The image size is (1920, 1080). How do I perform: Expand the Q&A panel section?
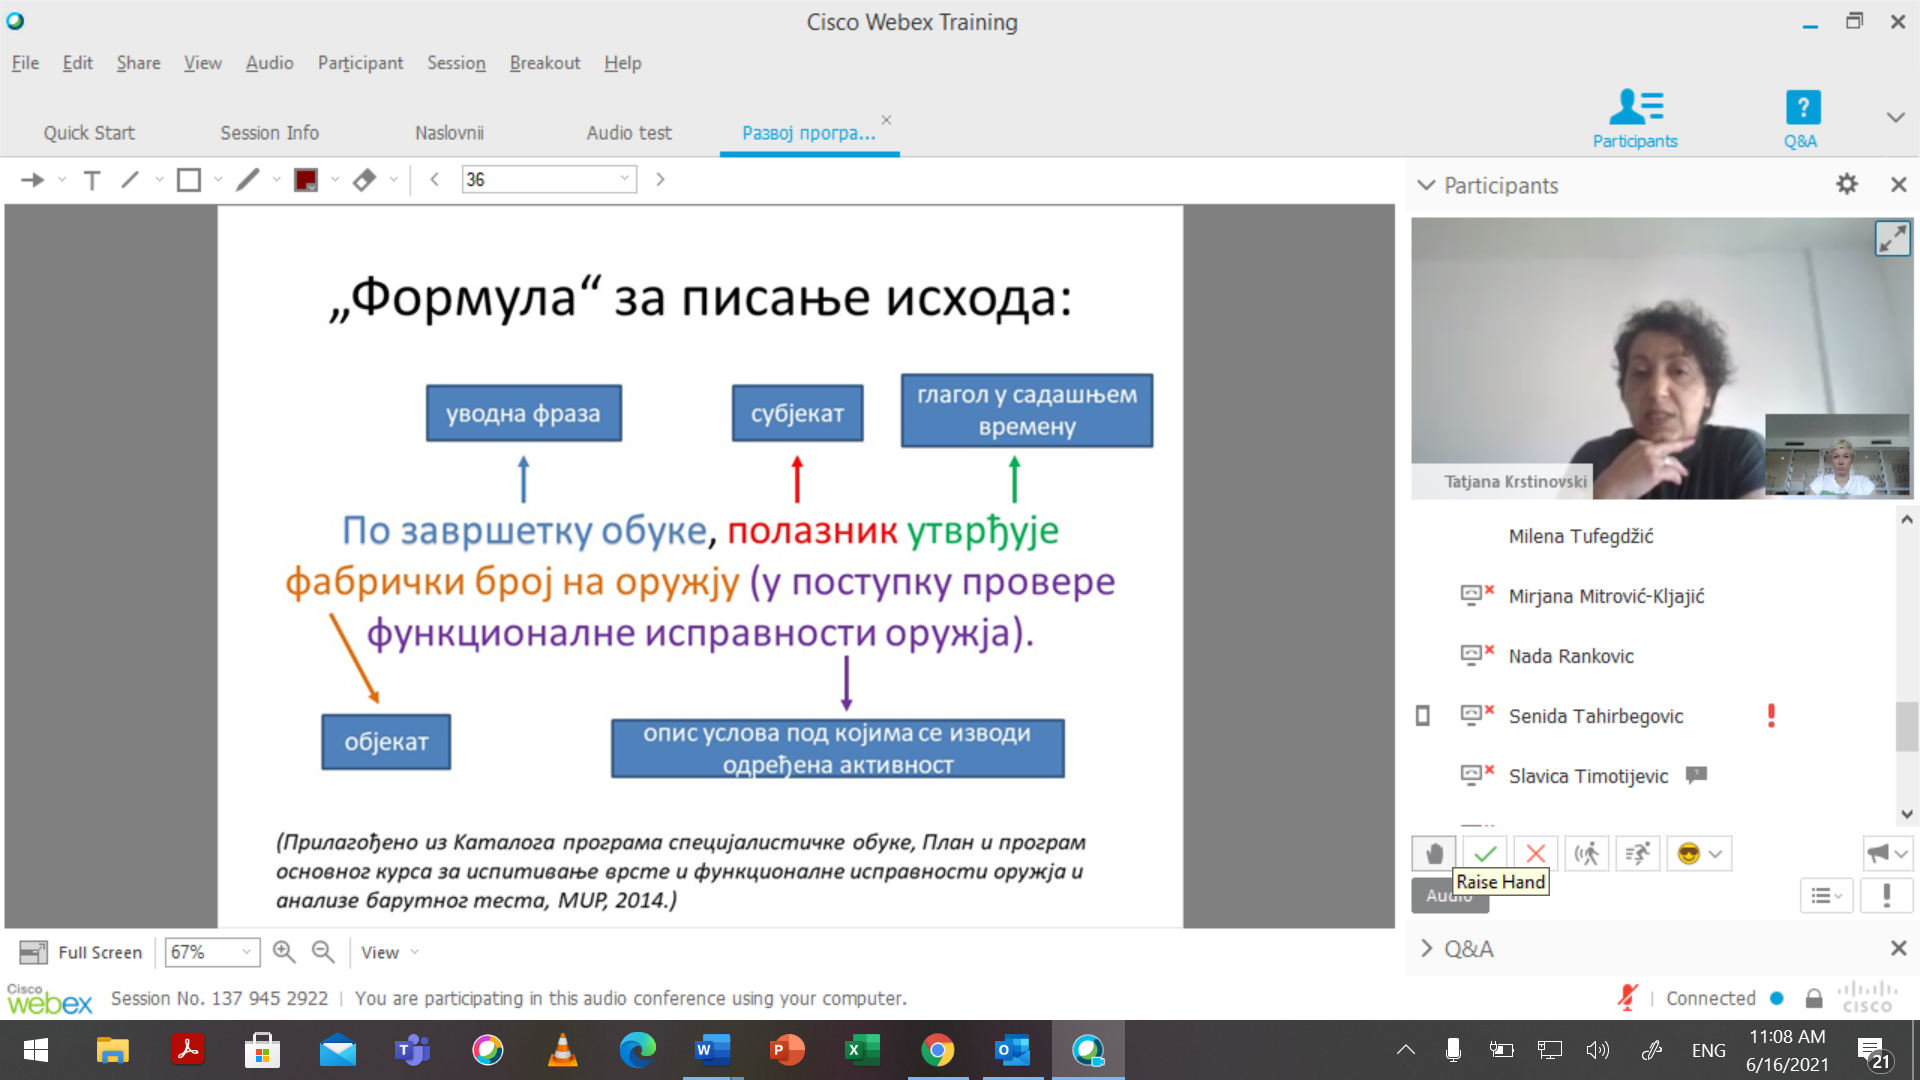pos(1427,949)
